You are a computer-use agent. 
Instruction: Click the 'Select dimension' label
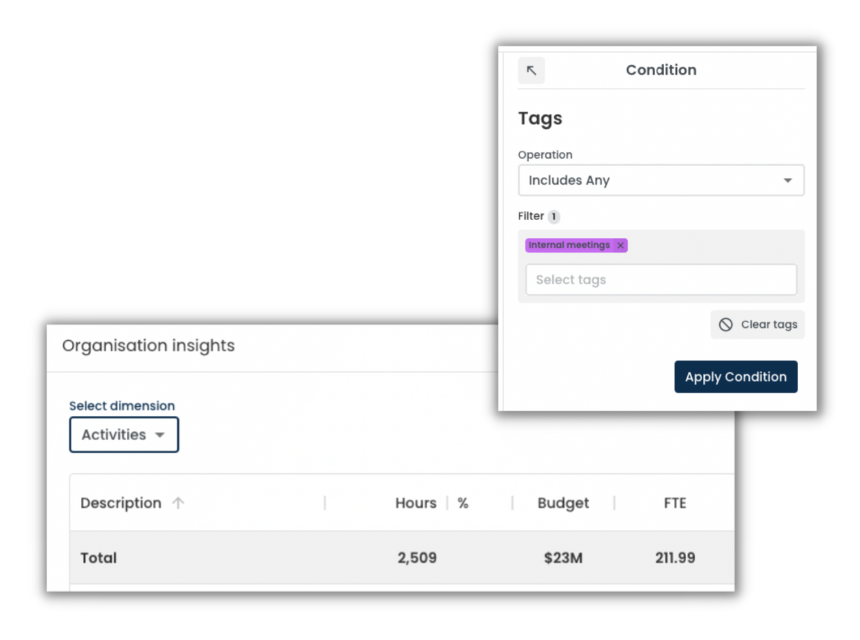(122, 406)
